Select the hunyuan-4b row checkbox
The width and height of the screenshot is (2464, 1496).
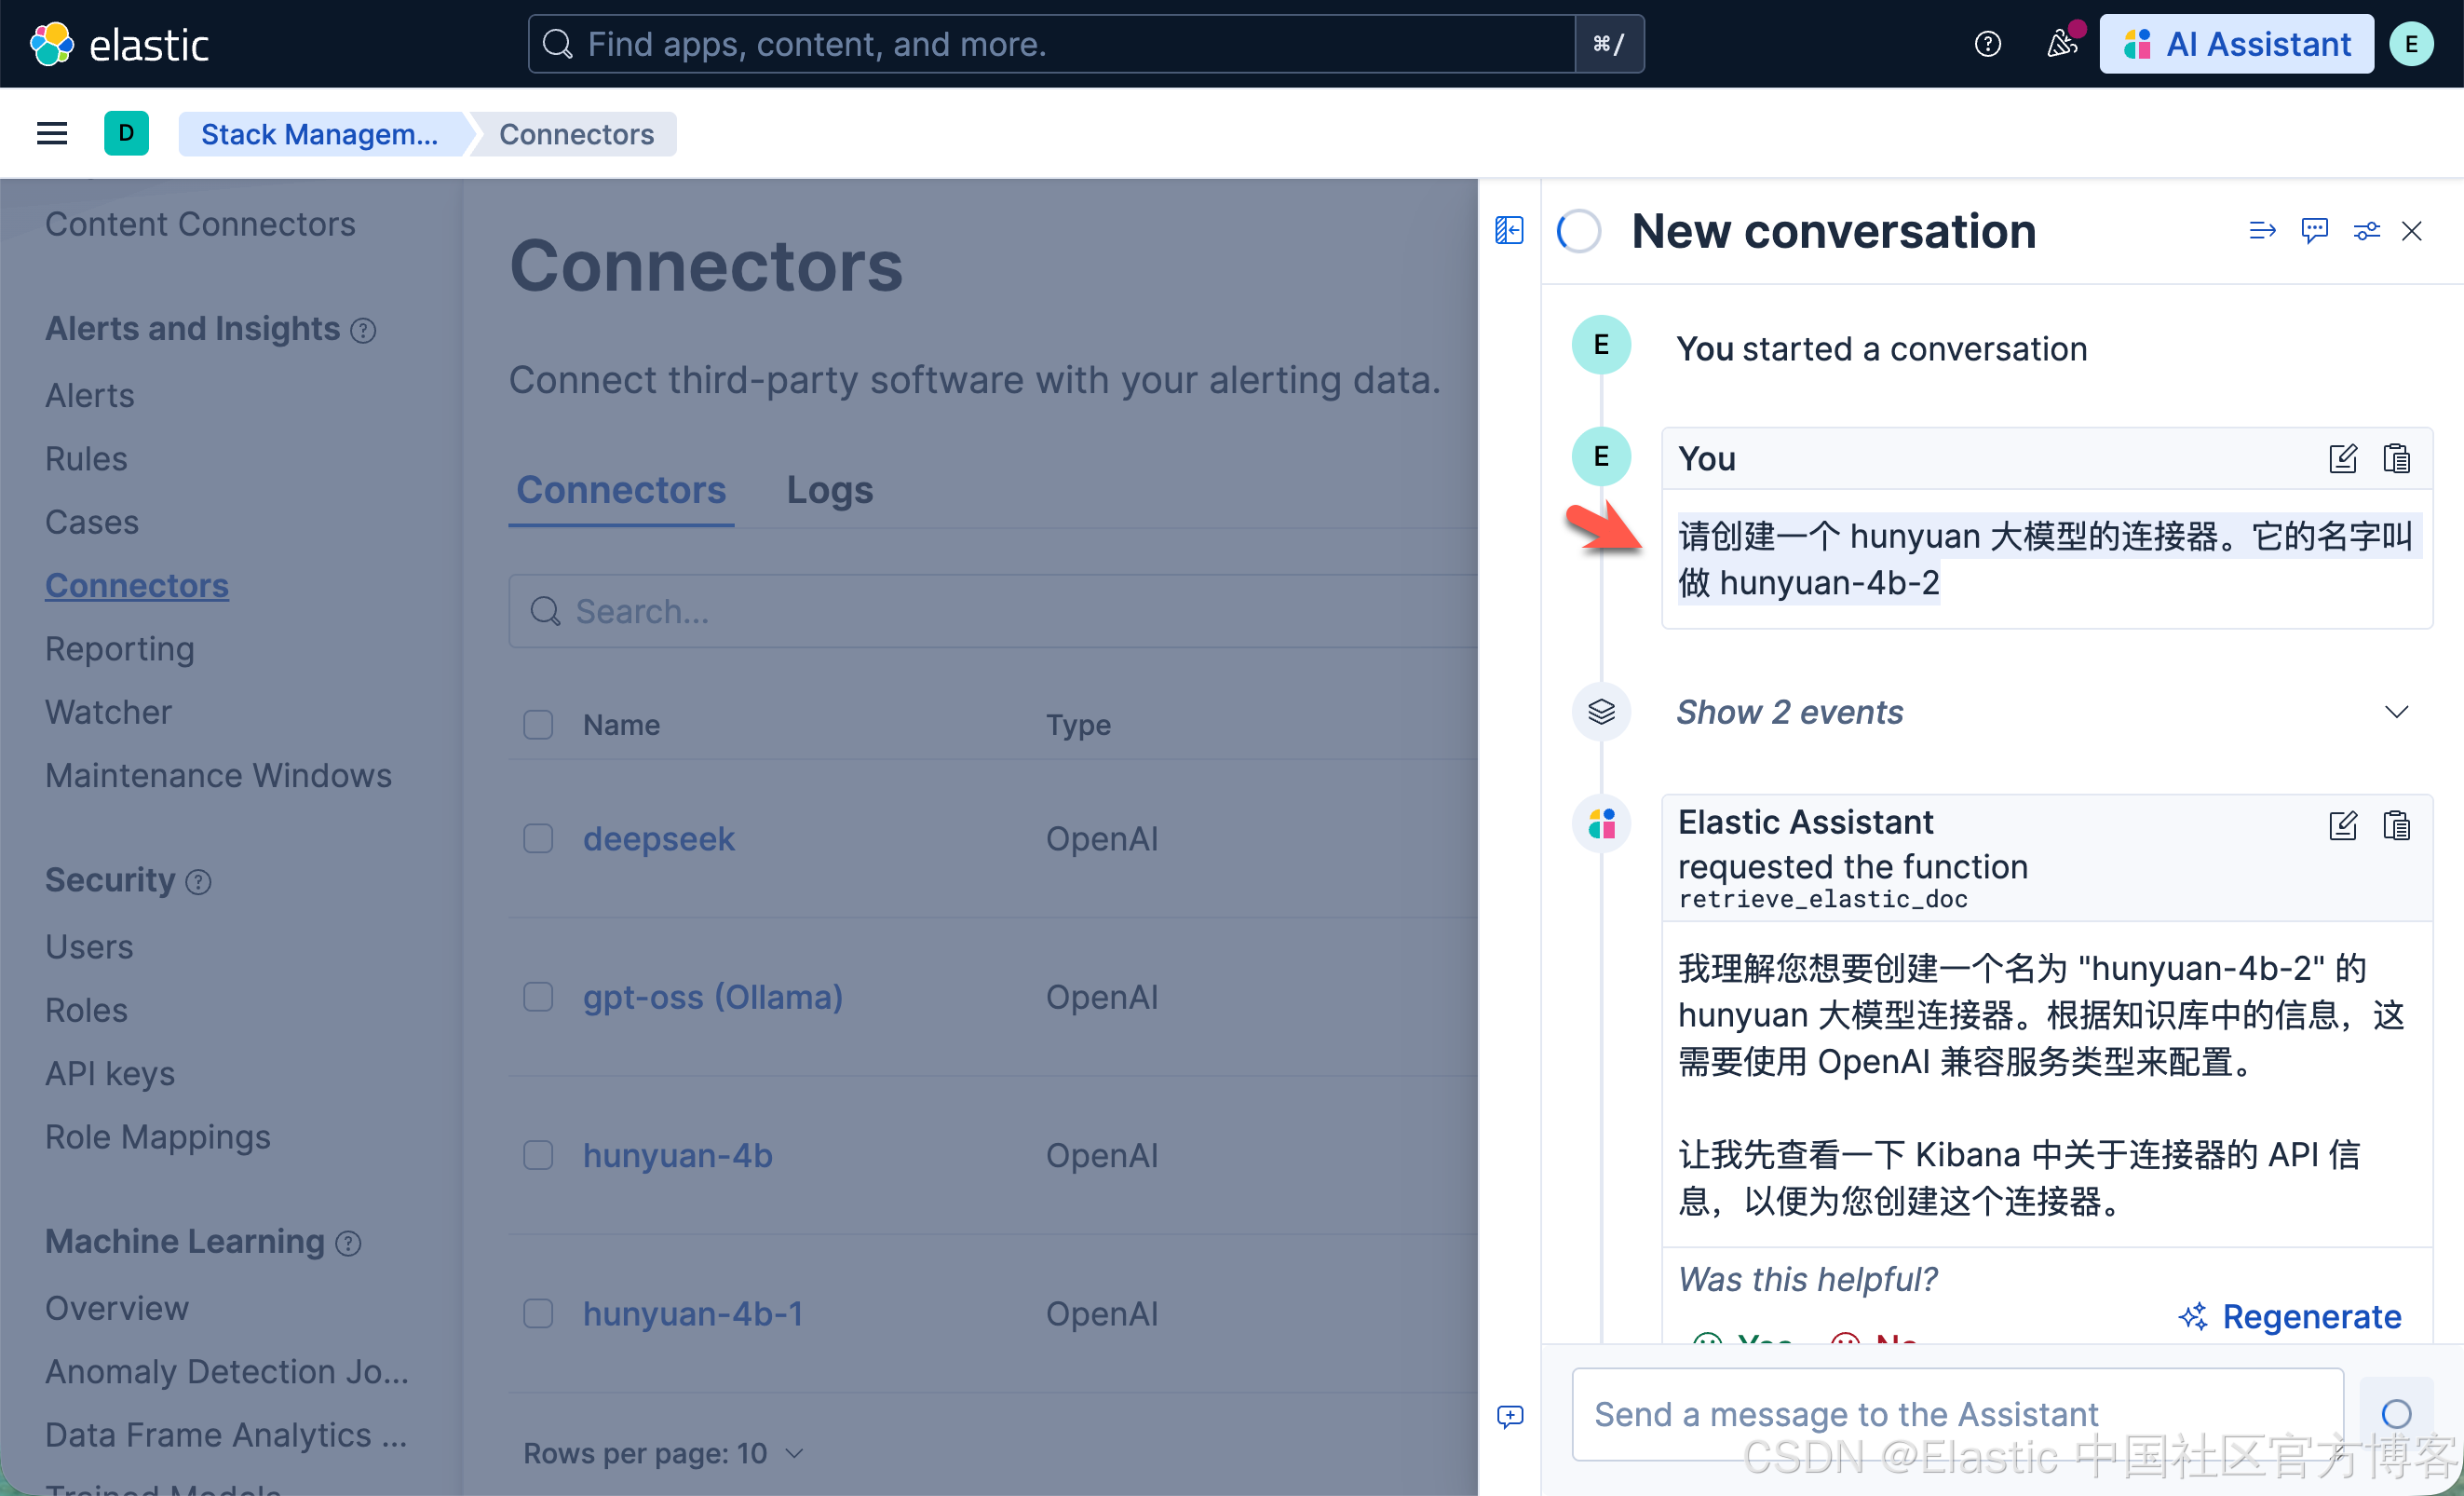point(538,1155)
